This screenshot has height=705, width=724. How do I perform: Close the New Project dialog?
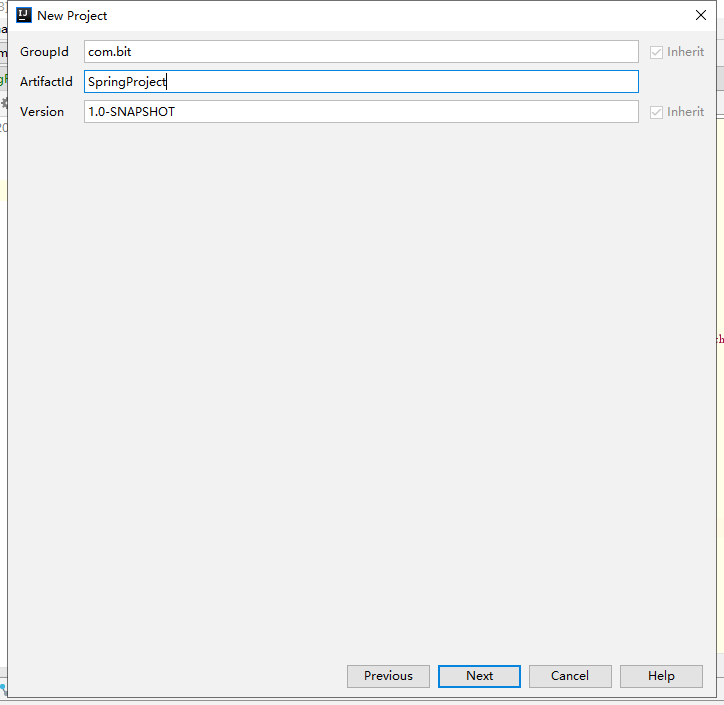click(700, 15)
